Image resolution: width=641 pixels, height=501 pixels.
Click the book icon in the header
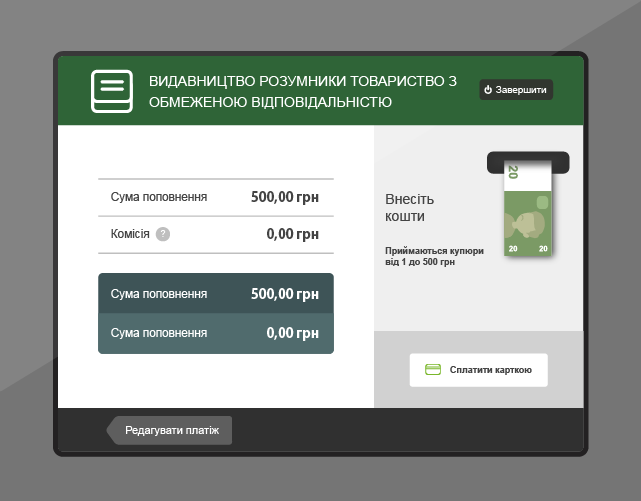pos(112,91)
